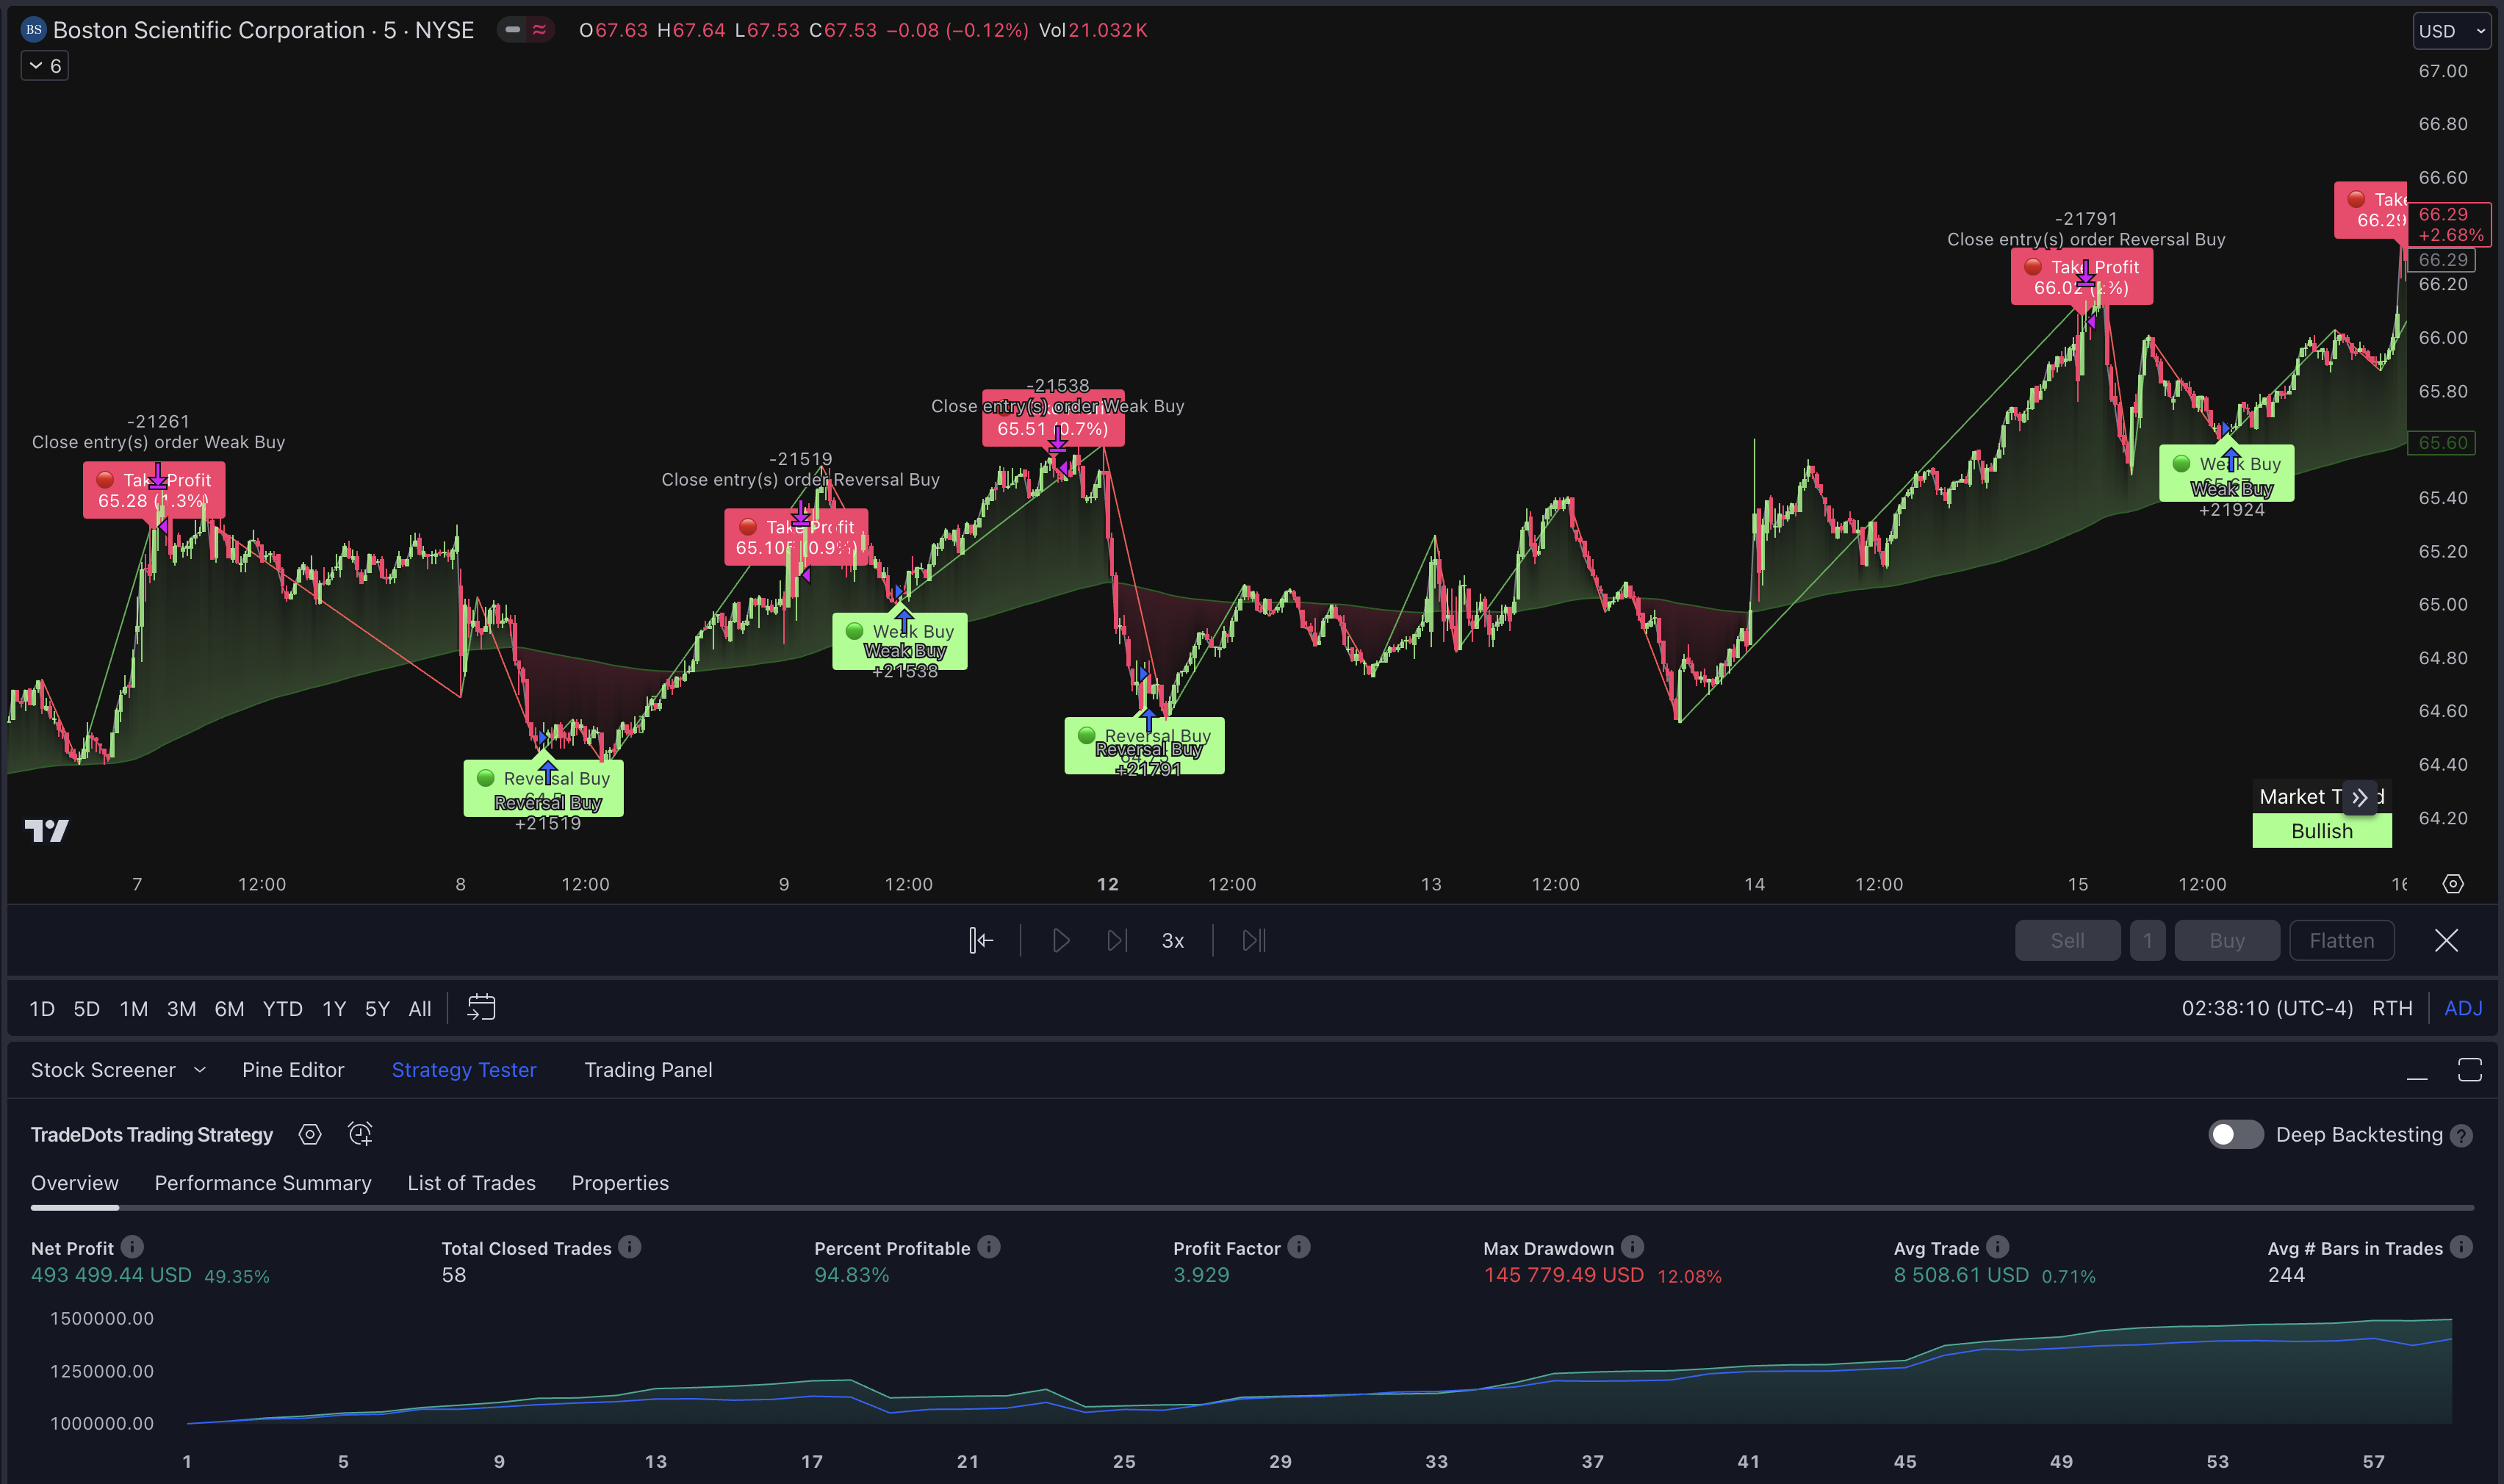
Task: Click the order quantity field showing 1
Action: point(2147,940)
